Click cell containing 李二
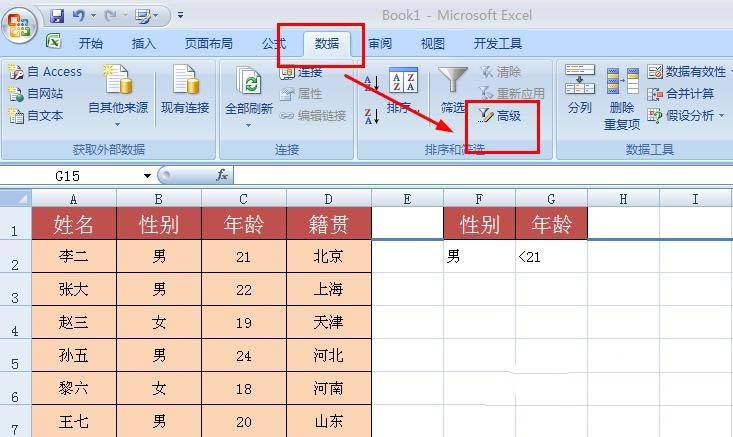This screenshot has height=437, width=733. [x=74, y=256]
